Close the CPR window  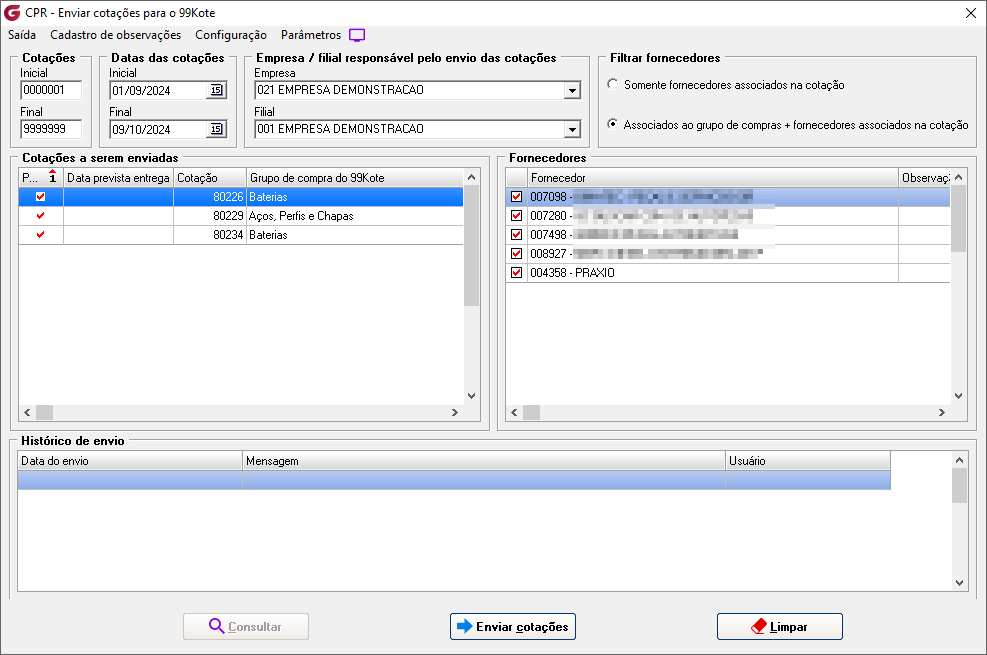tap(971, 13)
